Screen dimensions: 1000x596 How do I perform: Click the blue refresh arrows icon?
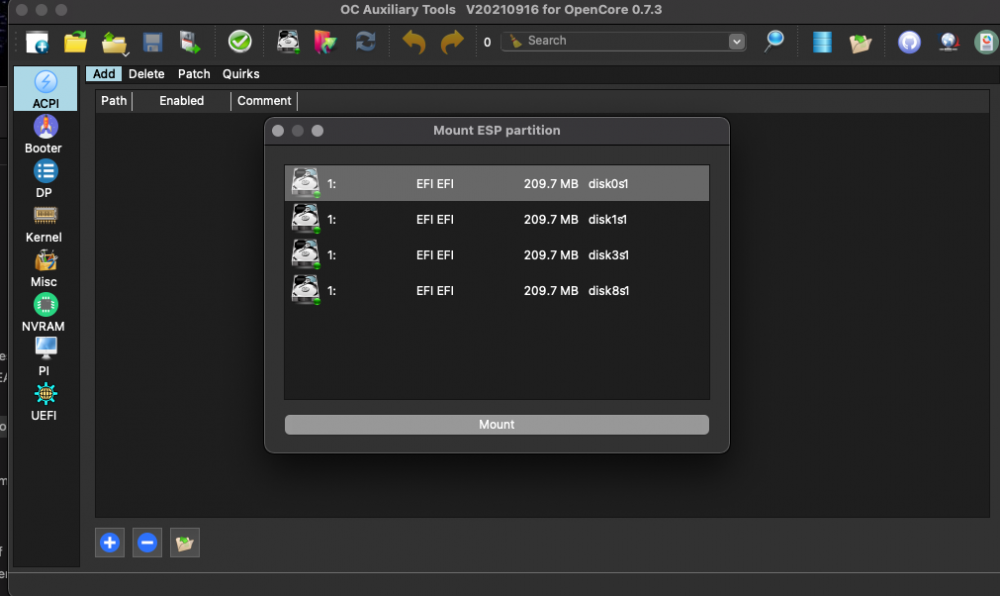[x=365, y=42]
